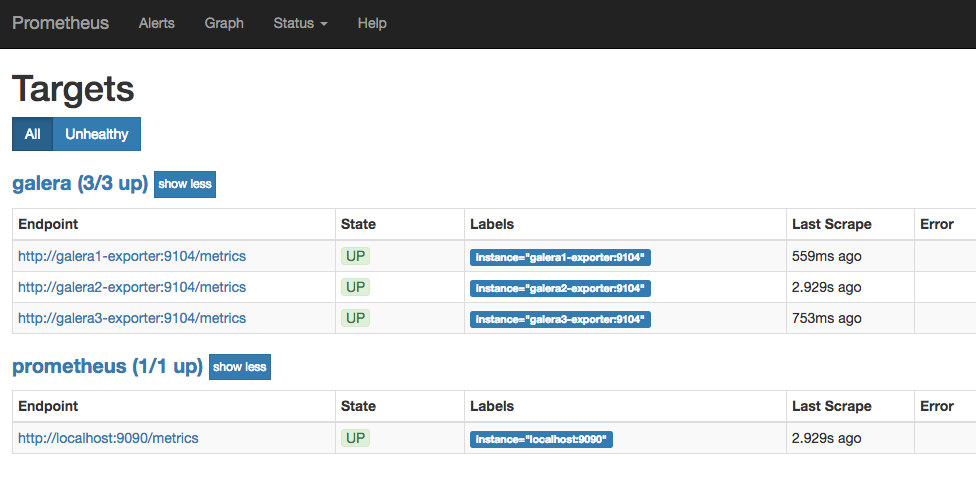Open localhost:9090 metrics endpoint
The width and height of the screenshot is (976, 480).
[108, 438]
